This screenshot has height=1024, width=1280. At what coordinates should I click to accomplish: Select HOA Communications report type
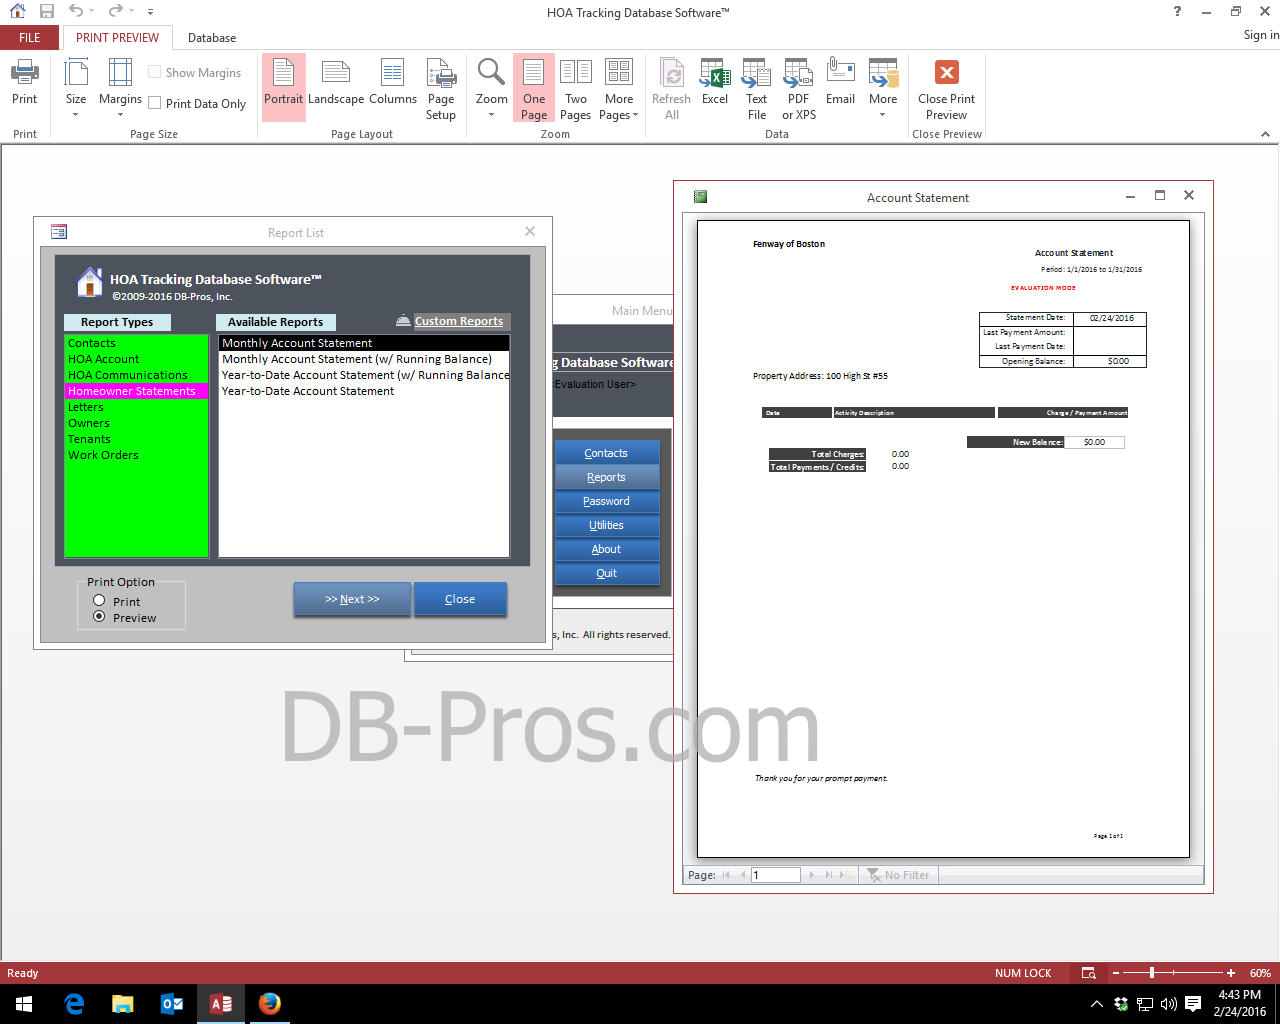pos(136,375)
